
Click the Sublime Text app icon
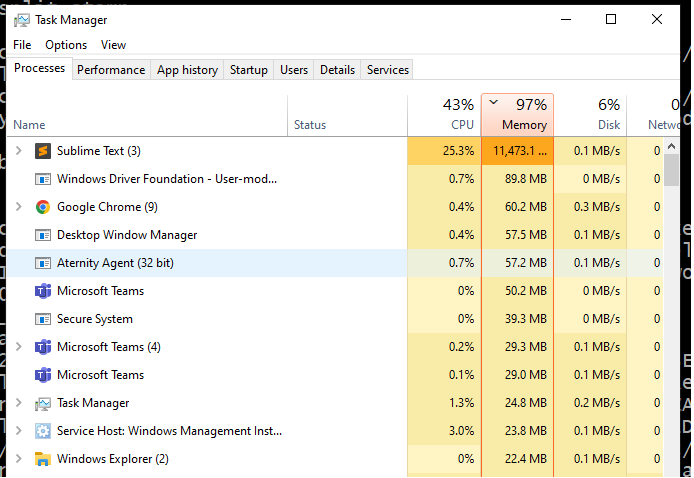click(43, 151)
